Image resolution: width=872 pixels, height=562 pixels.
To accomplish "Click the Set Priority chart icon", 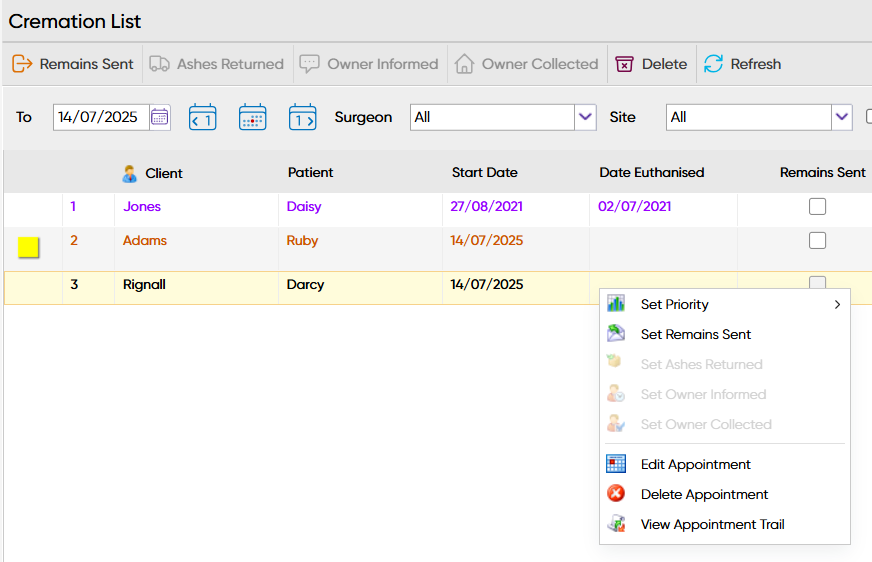I will coord(616,304).
